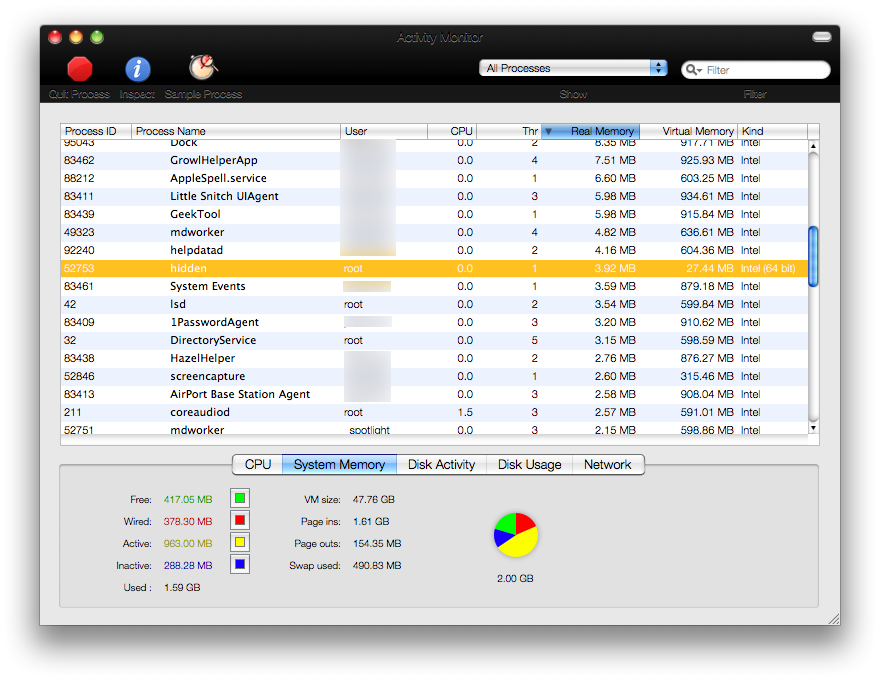Image resolution: width=880 pixels, height=680 pixels.
Task: Click the blue Inactive memory color swatch
Action: (240, 564)
